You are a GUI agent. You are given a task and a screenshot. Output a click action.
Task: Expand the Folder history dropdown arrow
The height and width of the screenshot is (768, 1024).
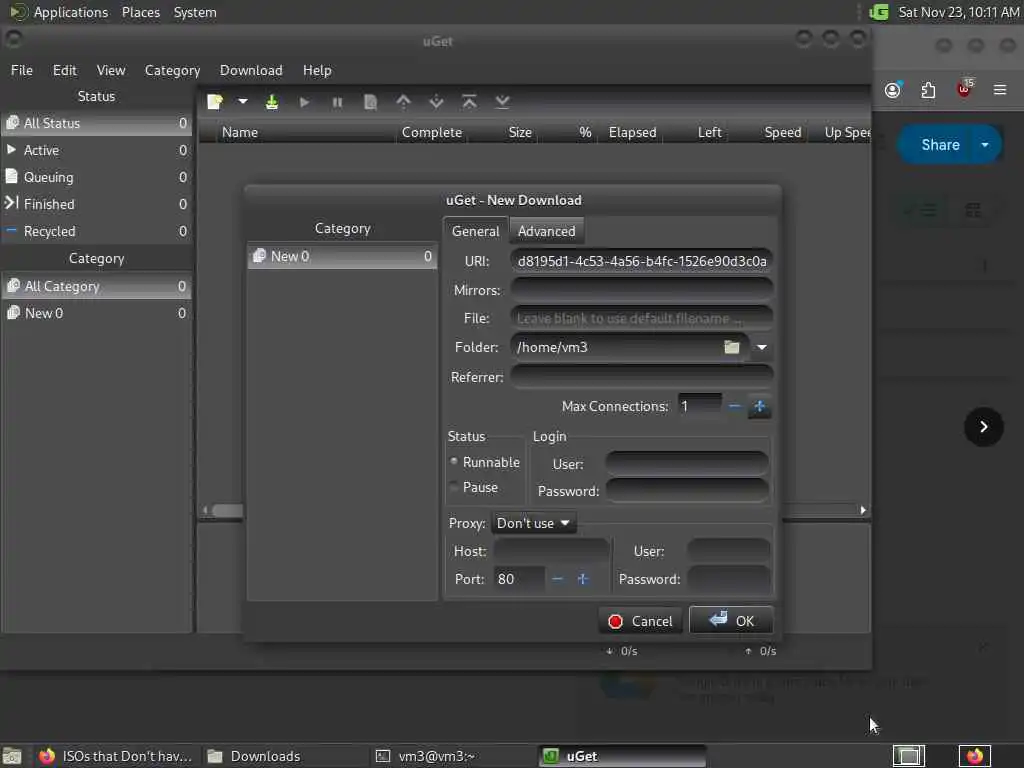tap(761, 347)
